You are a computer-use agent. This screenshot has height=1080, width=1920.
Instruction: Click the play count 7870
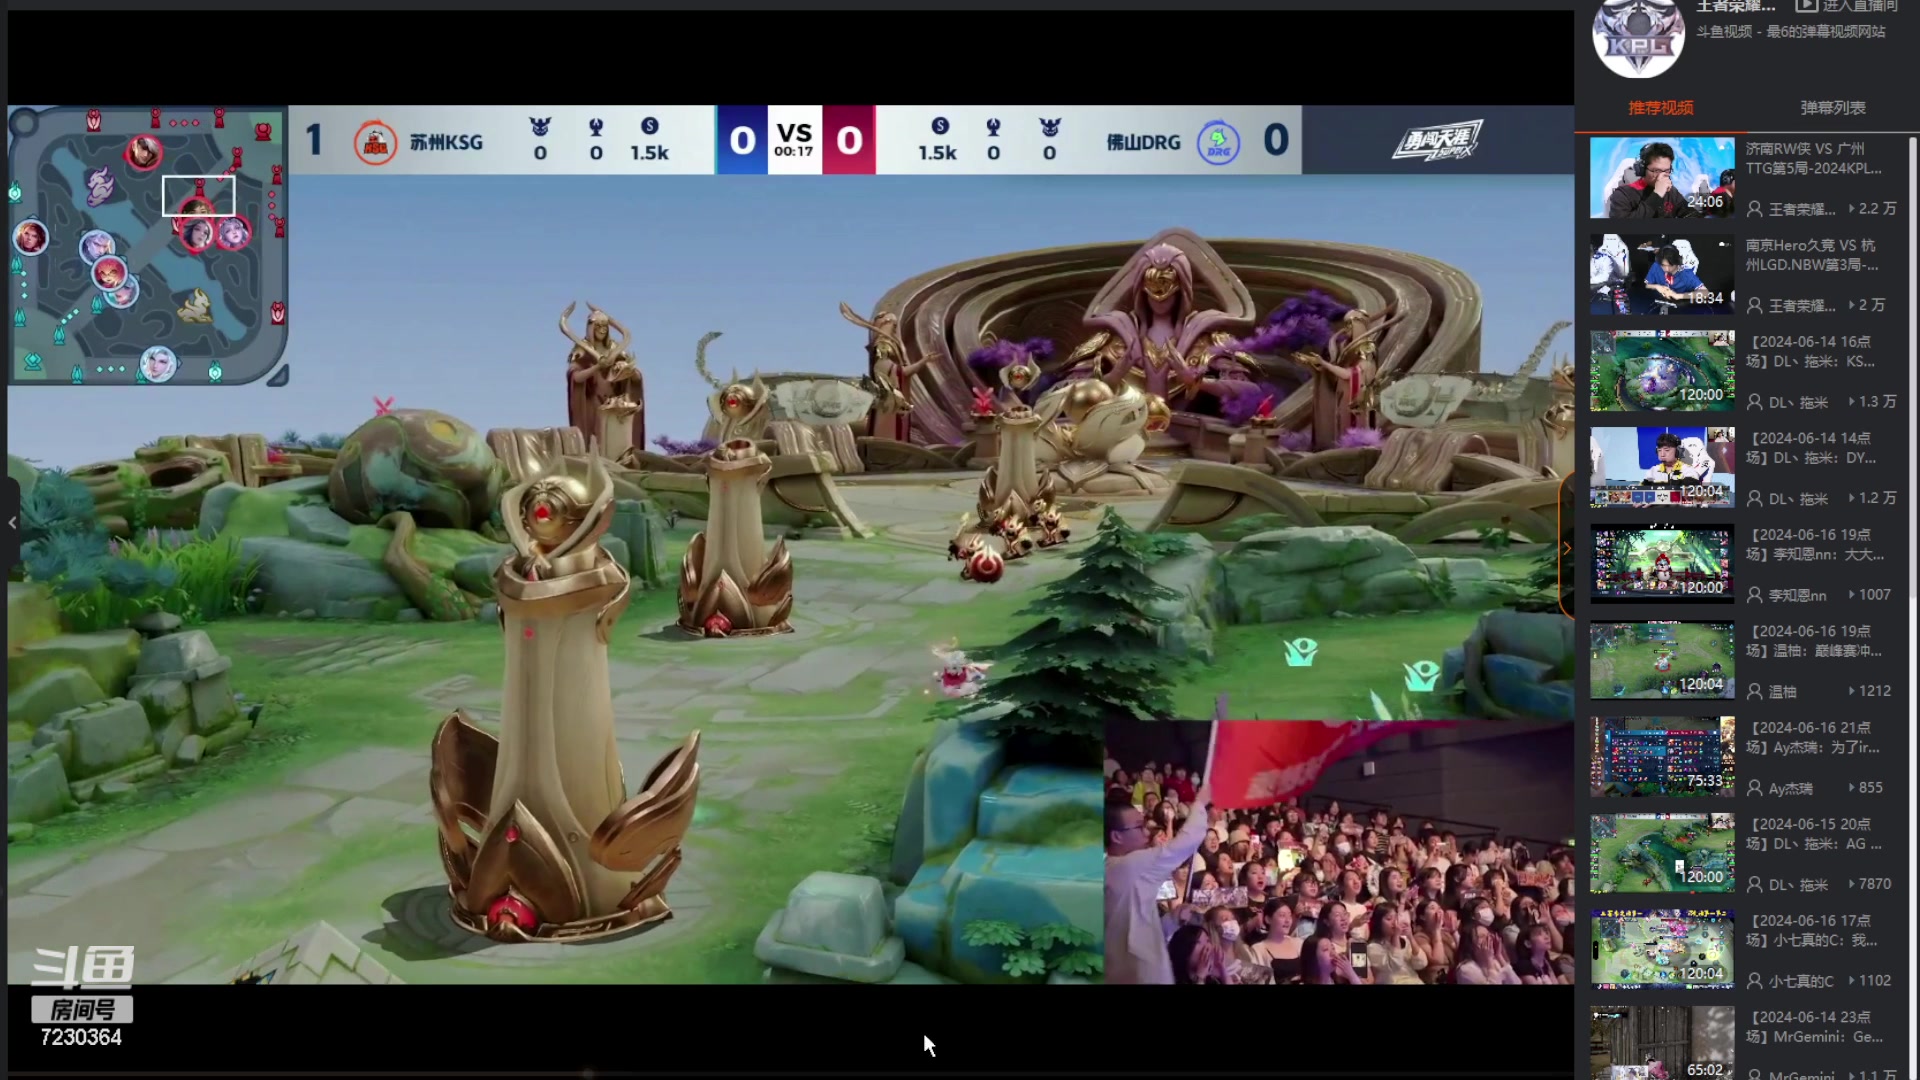[x=1870, y=884]
